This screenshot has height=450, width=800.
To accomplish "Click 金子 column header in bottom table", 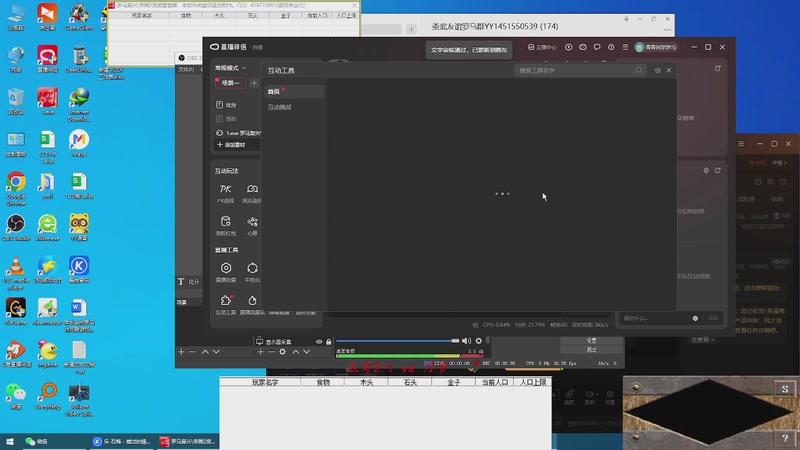I will tap(454, 382).
